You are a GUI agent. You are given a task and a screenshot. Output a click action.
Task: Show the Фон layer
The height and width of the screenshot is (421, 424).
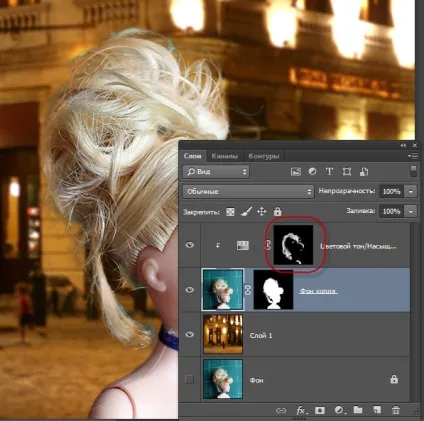pos(189,379)
